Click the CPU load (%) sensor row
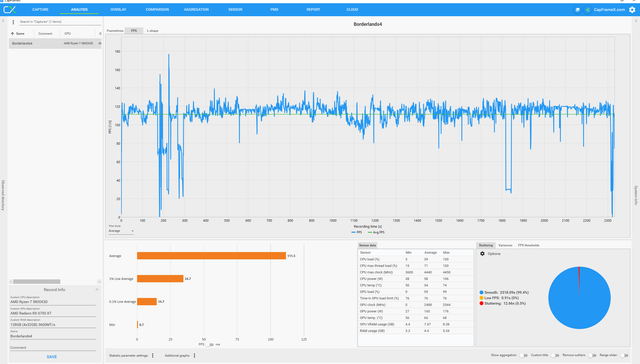Viewport: 640px width, 364px height. [x=415, y=259]
